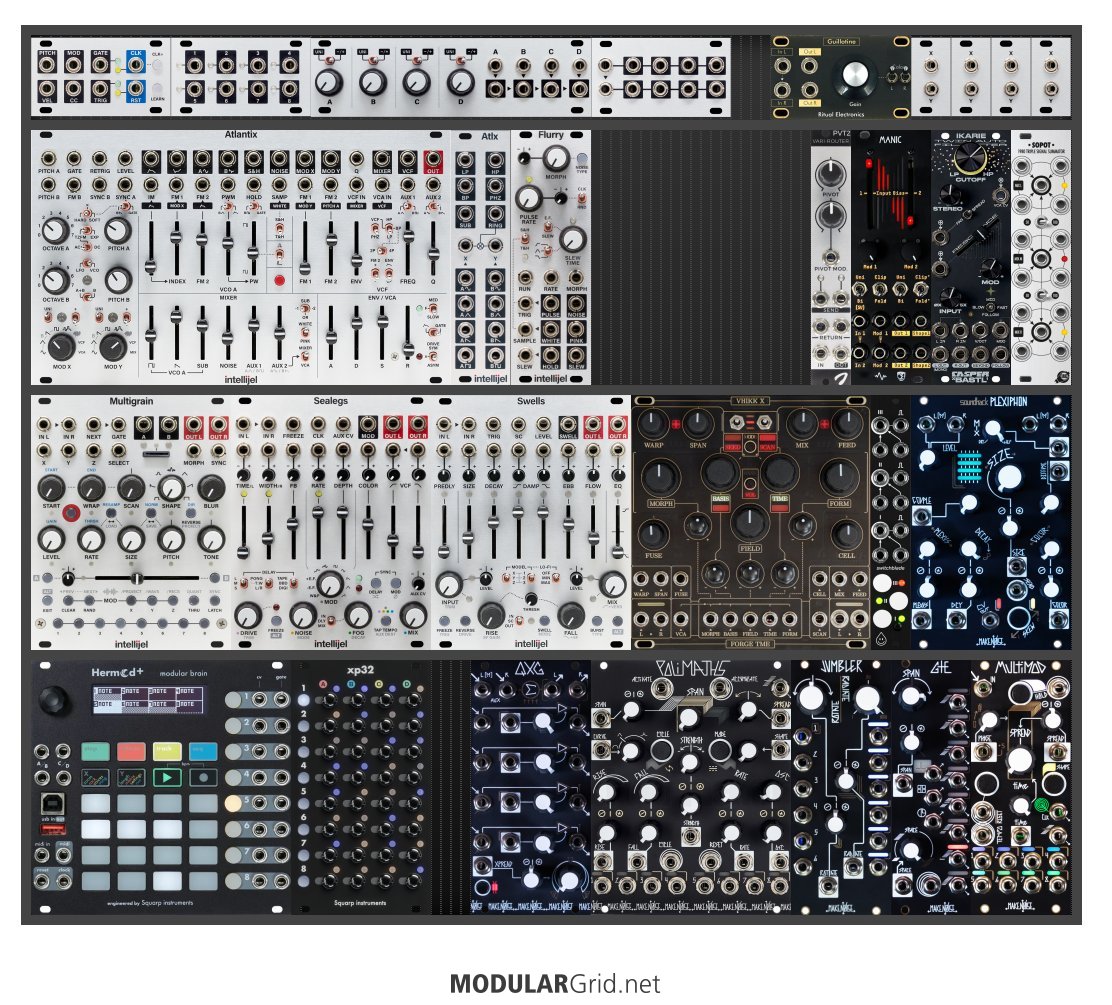Toggle the S&H/T&H switch on Flurry
This screenshot has width=1112, height=1005.
click(526, 239)
